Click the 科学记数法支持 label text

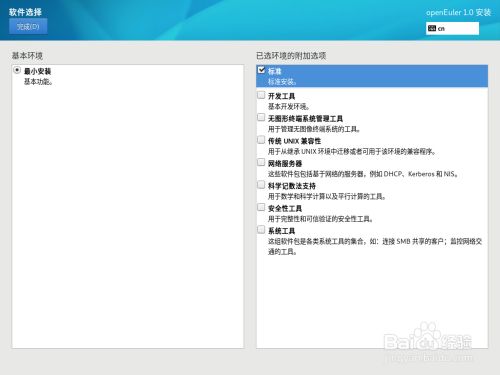(x=292, y=186)
